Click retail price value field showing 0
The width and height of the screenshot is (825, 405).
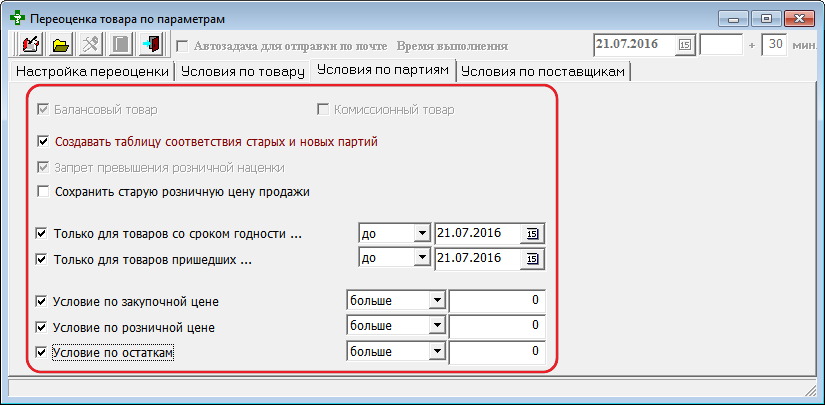click(x=497, y=326)
